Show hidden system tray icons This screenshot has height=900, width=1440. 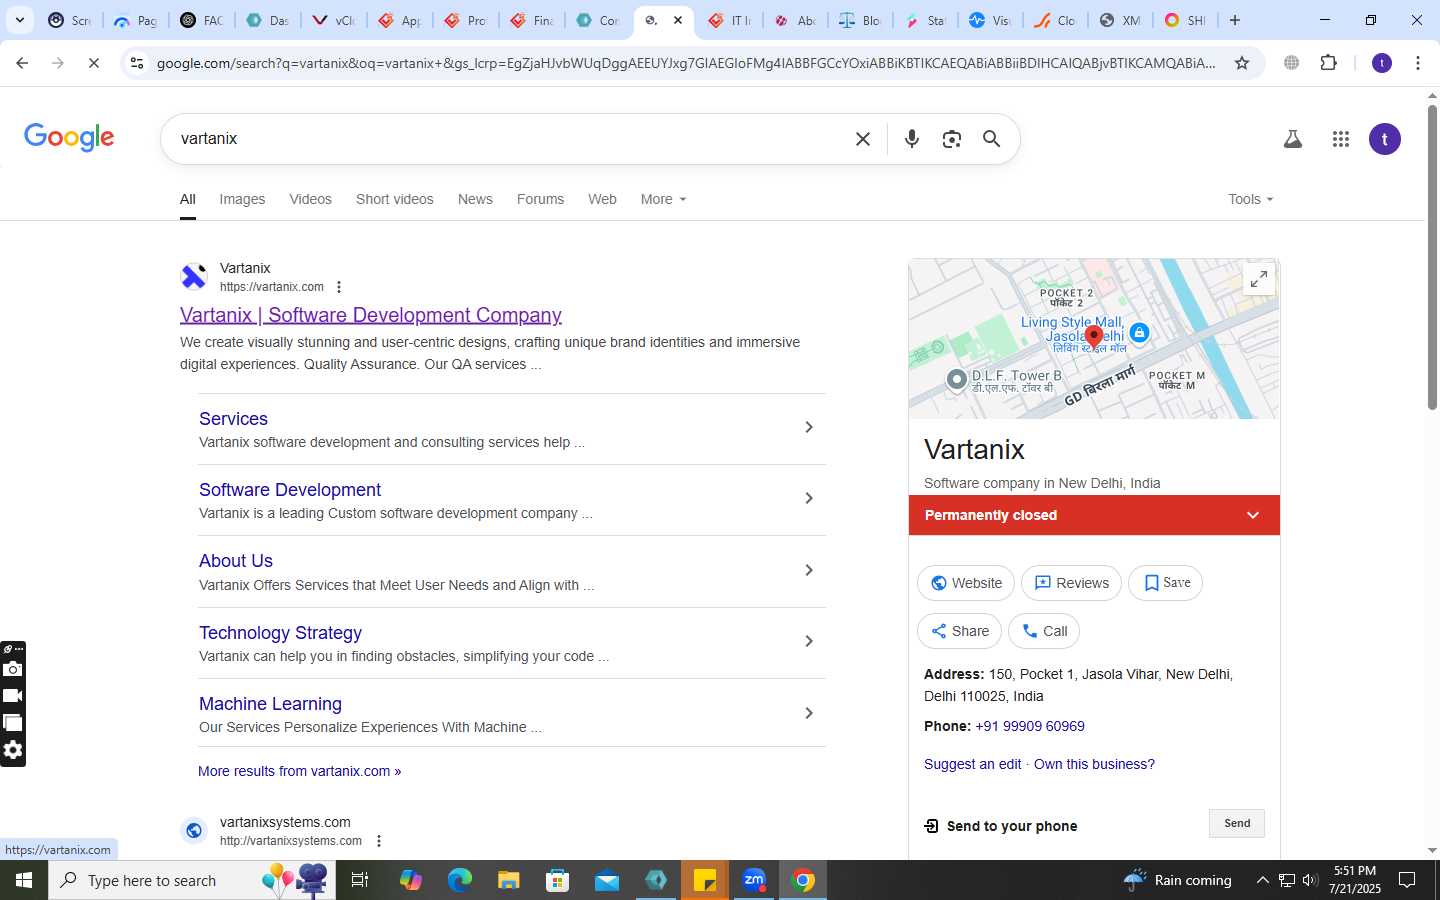tap(1262, 880)
